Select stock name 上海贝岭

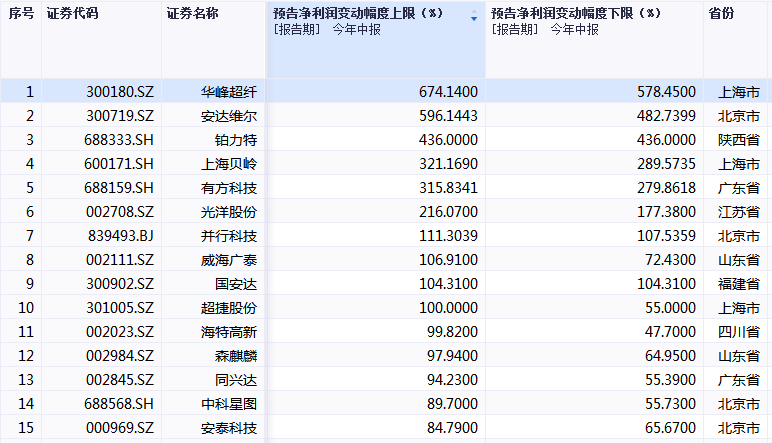[229, 163]
